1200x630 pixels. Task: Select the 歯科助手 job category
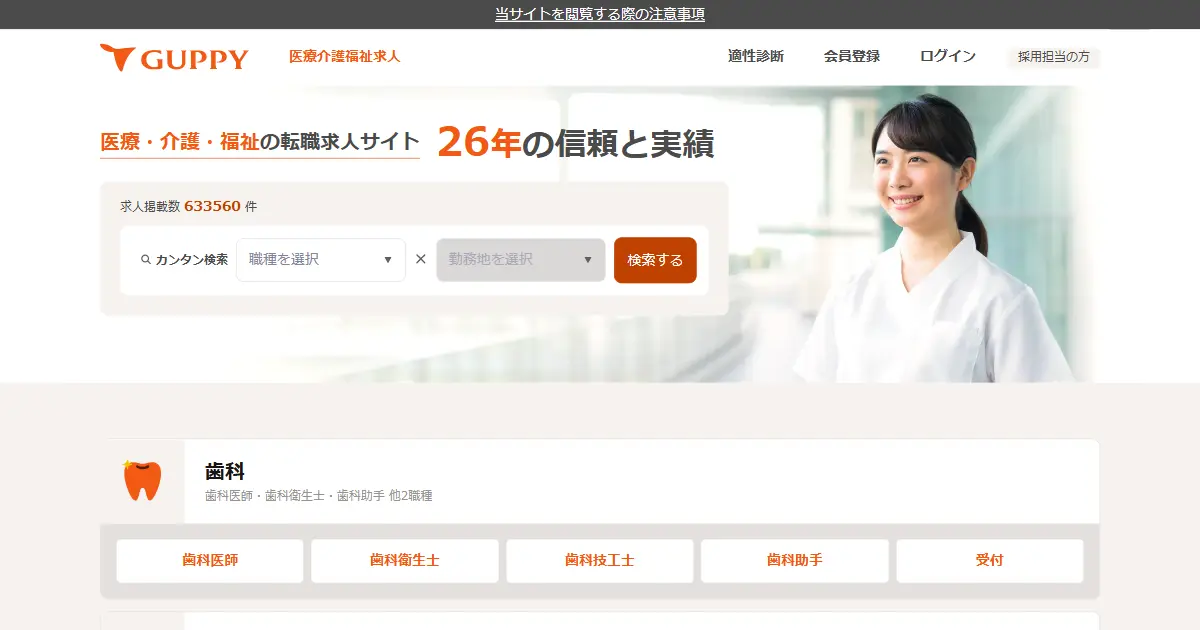pos(795,561)
